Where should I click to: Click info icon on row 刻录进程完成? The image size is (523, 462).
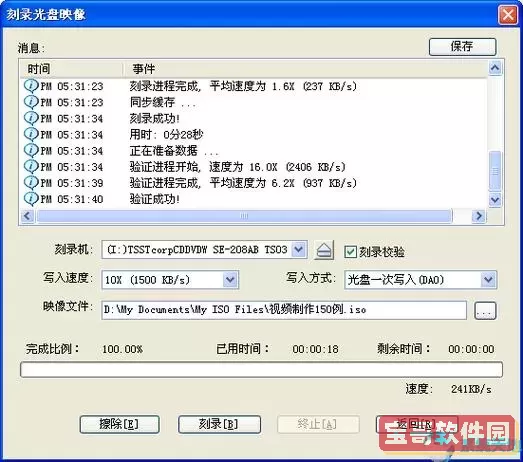coord(31,86)
